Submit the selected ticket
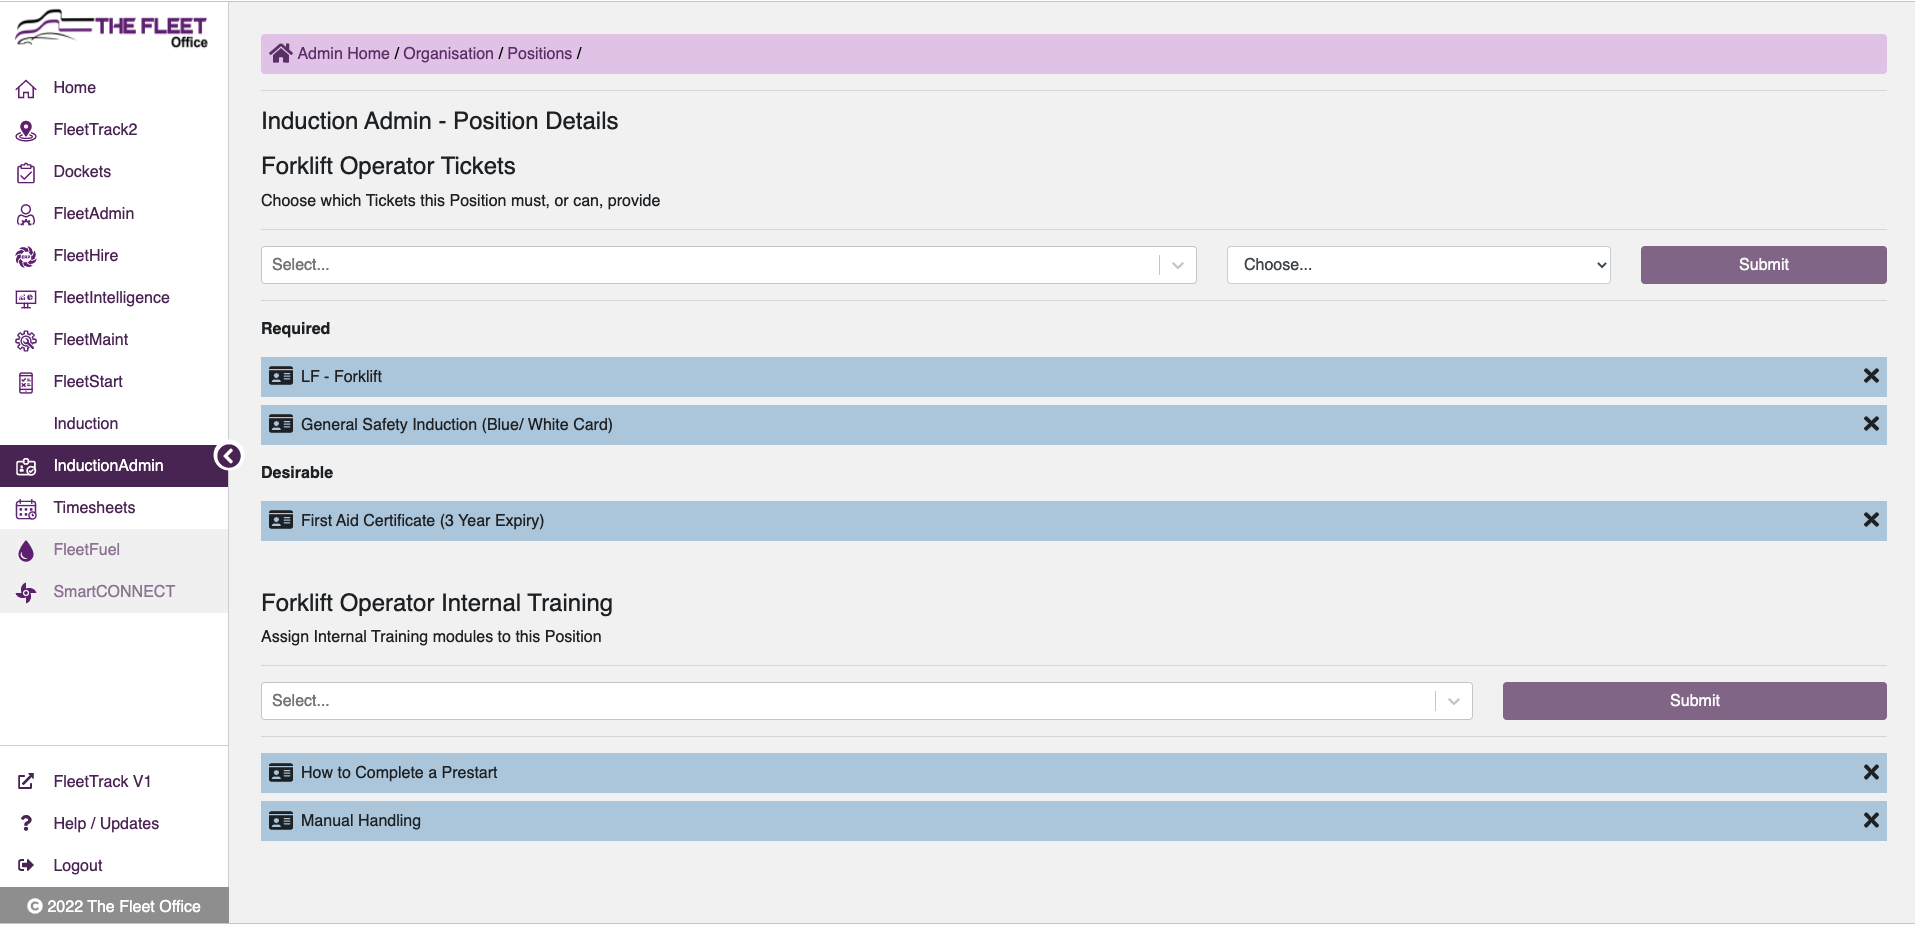Screen dimensions: 1915x925 coord(1763,265)
